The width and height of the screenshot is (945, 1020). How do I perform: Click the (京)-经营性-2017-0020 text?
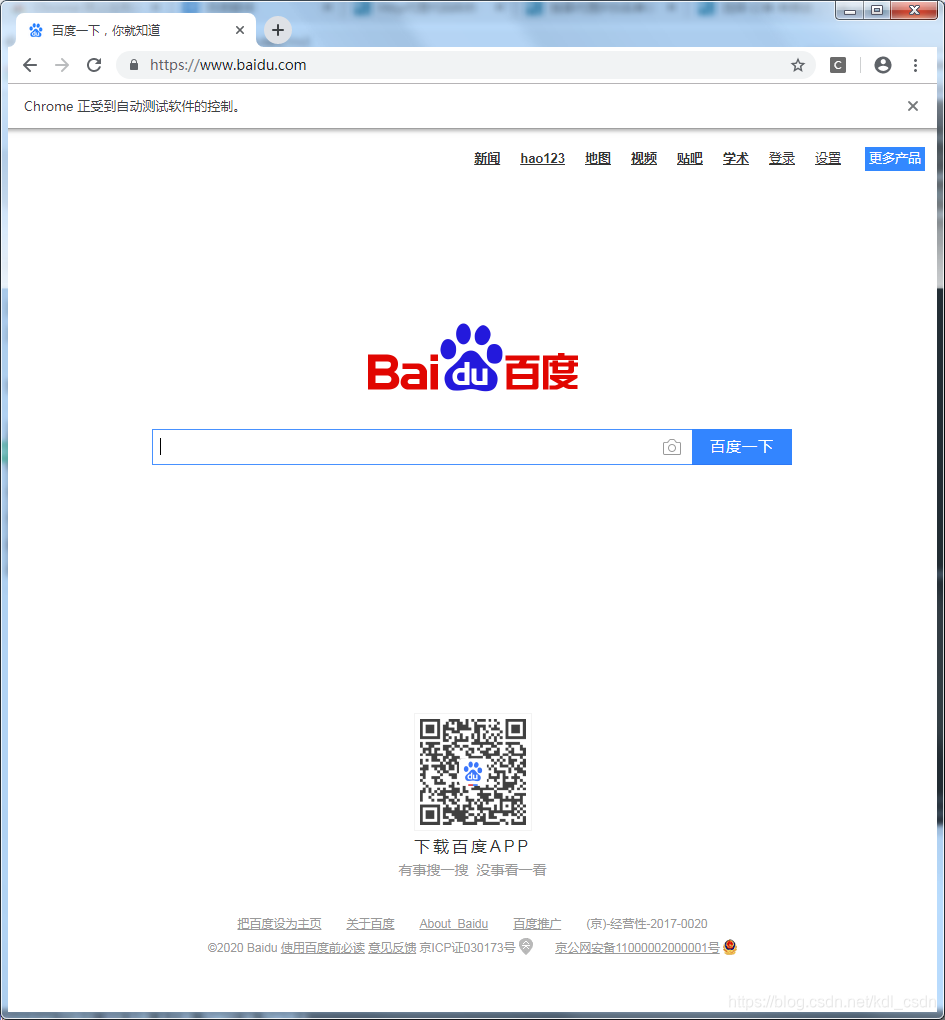[x=647, y=924]
